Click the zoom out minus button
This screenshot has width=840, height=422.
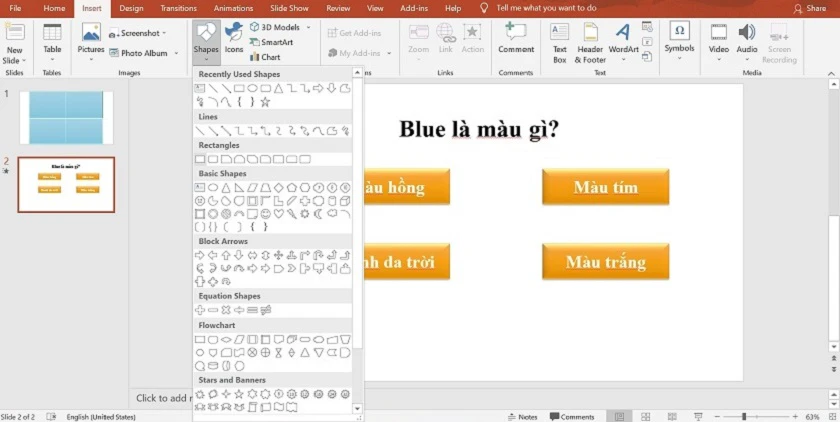point(717,417)
